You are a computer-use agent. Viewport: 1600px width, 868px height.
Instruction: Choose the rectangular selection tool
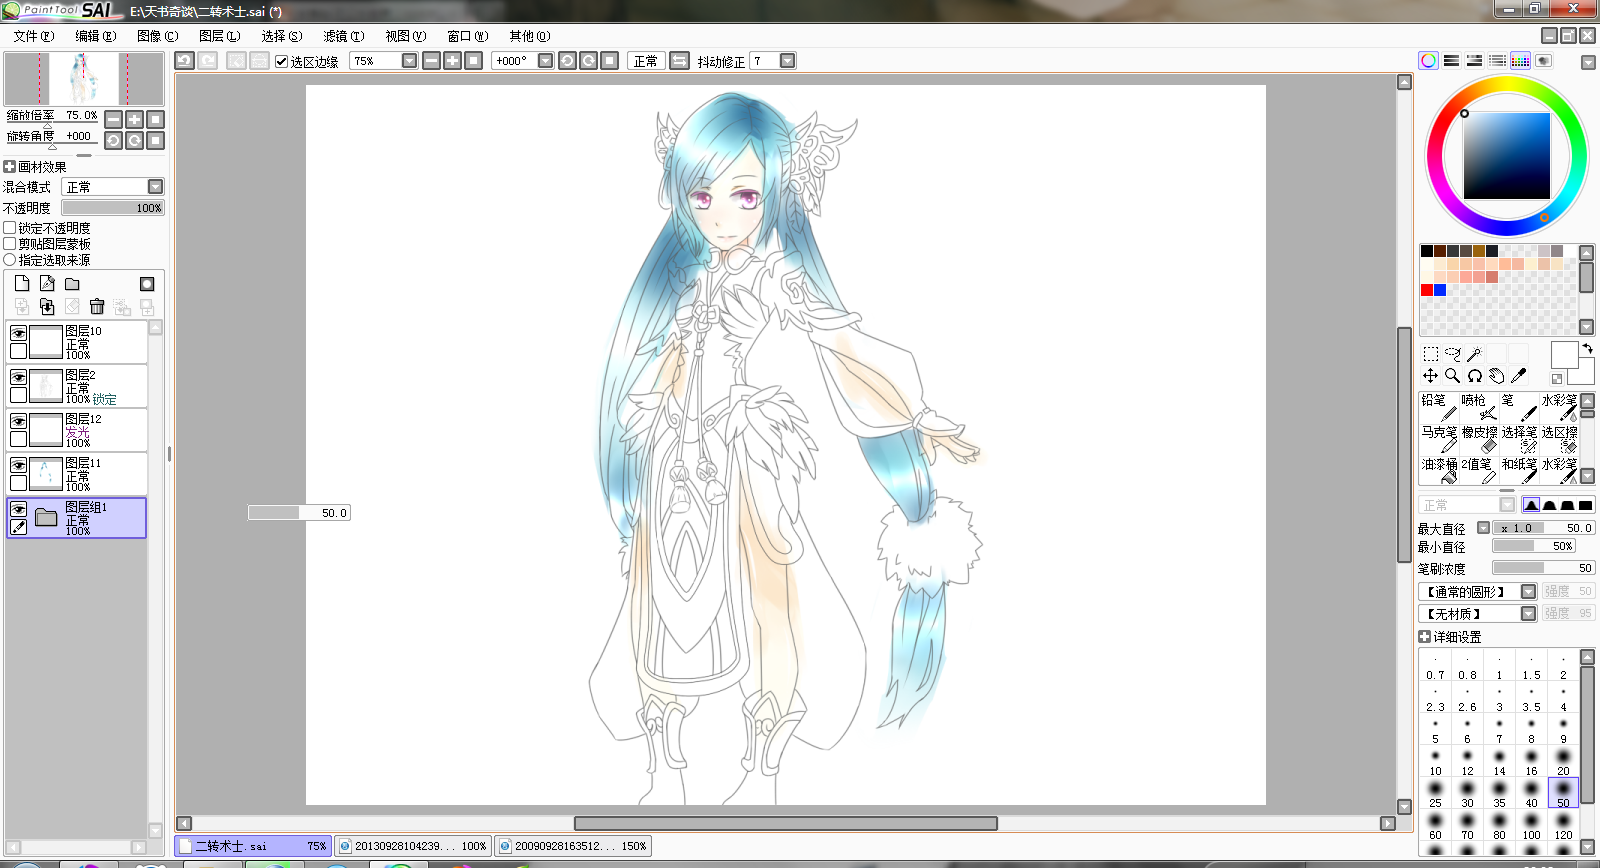(x=1431, y=354)
